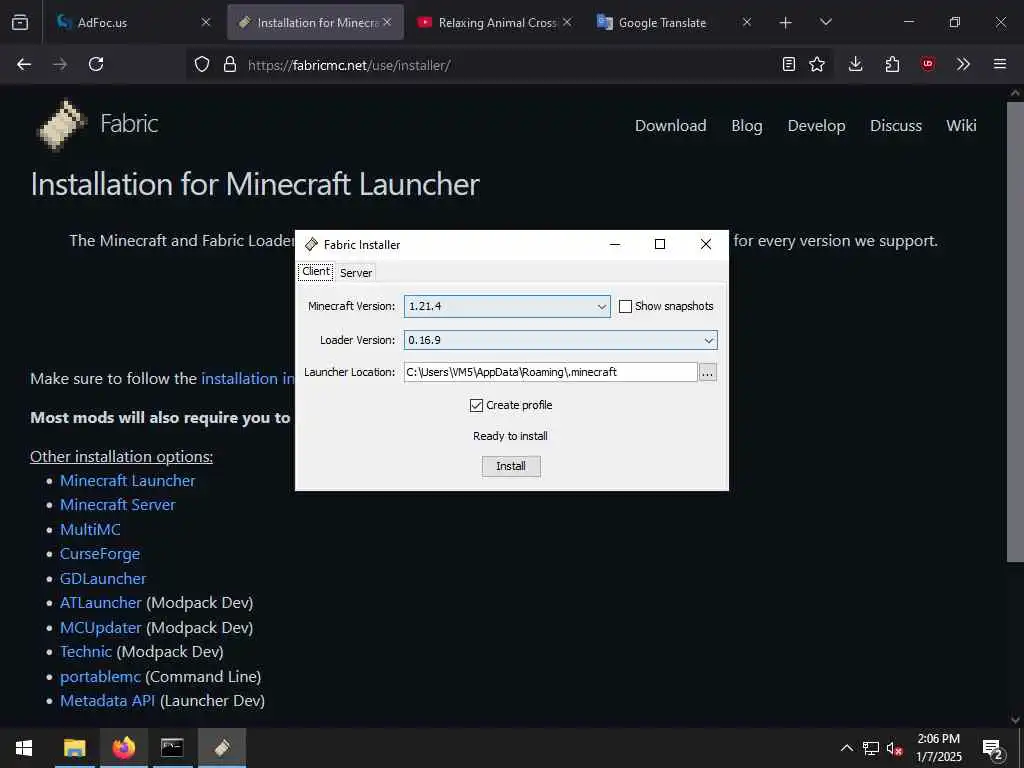Switch to the AdFoc.us browser tab

coord(132,22)
